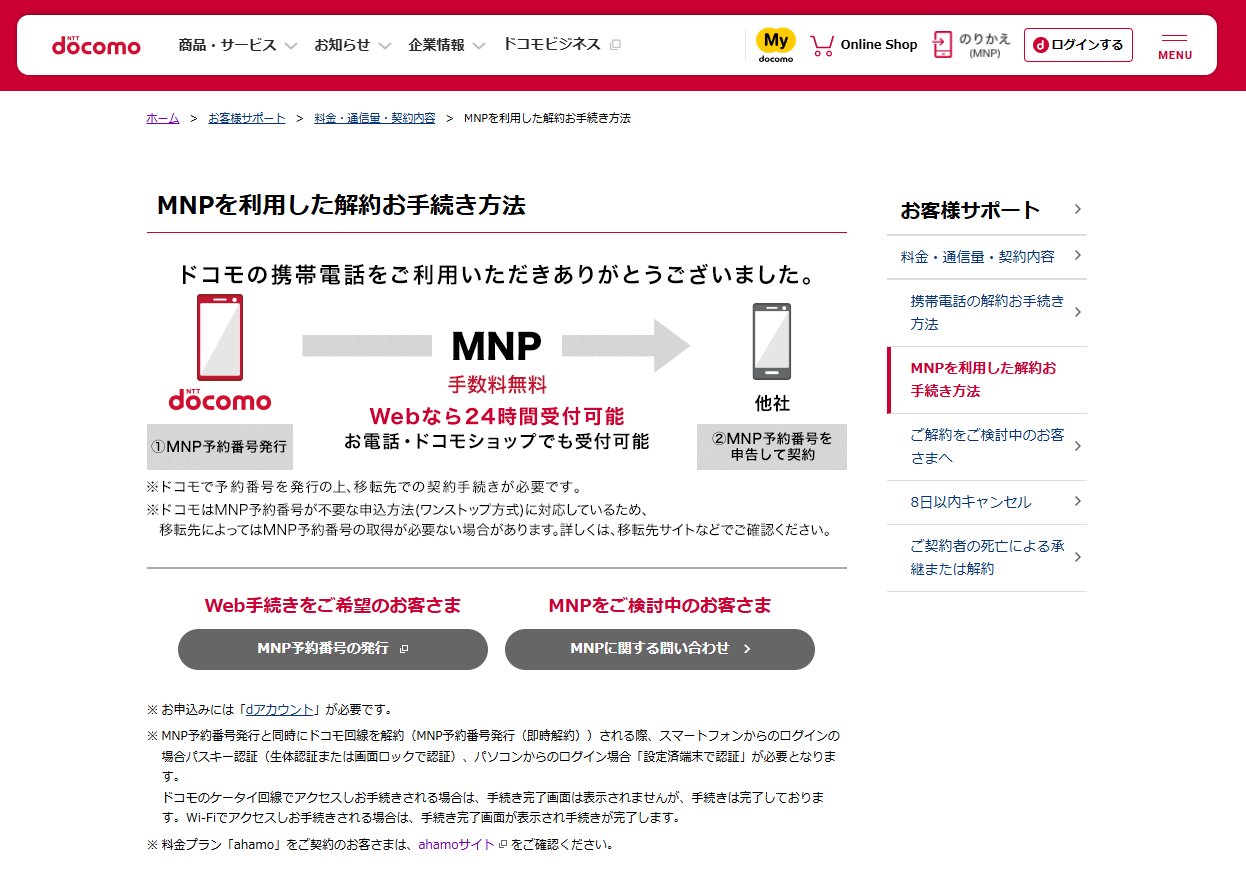This screenshot has height=874, width=1246.
Task: Open ご解約をご検討中のお客さまへ in the sidebar
Action: (987, 447)
